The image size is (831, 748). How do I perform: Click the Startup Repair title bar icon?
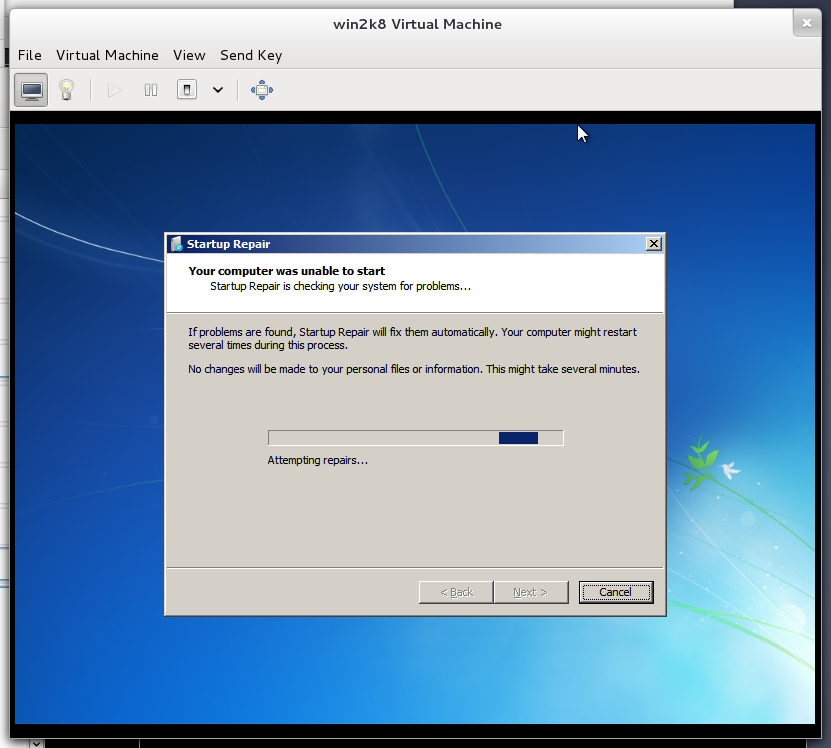point(176,244)
